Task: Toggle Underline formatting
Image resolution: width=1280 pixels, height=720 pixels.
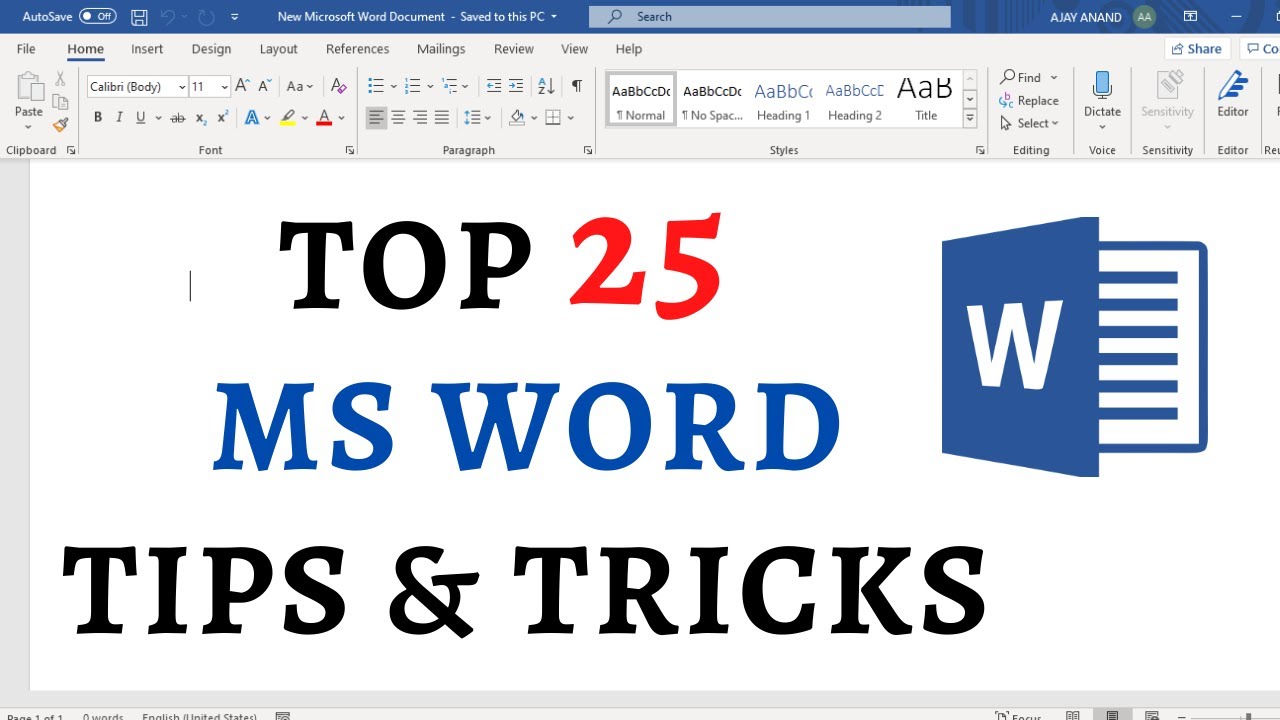Action: click(141, 118)
